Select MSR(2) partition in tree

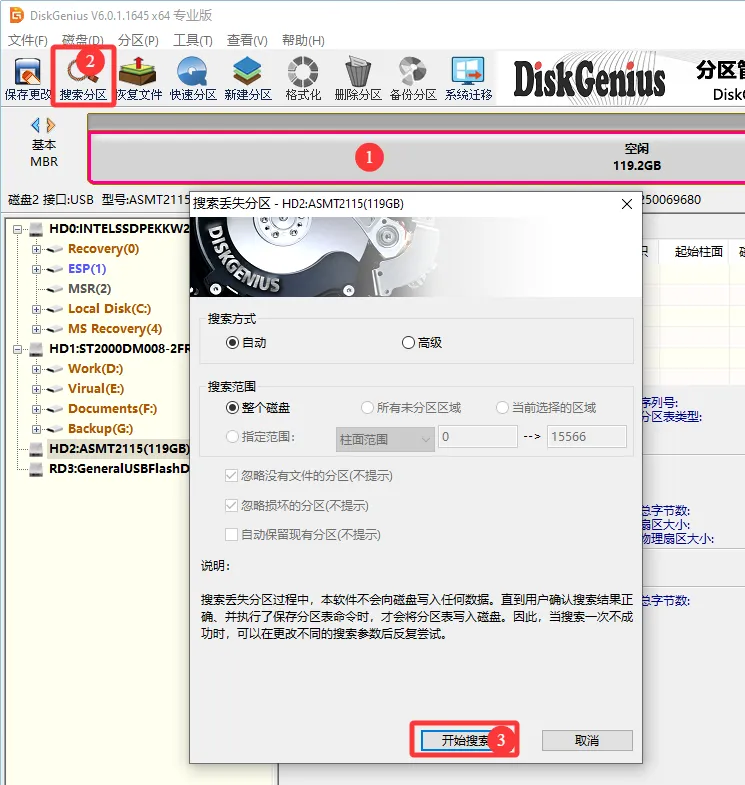tap(90, 289)
